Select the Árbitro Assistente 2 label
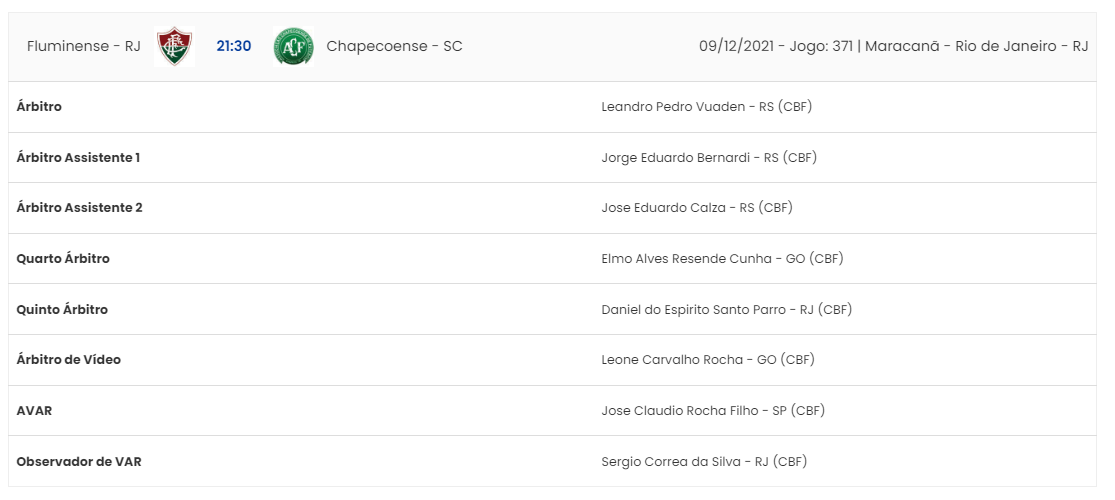The width and height of the screenshot is (1115, 500). pos(80,208)
